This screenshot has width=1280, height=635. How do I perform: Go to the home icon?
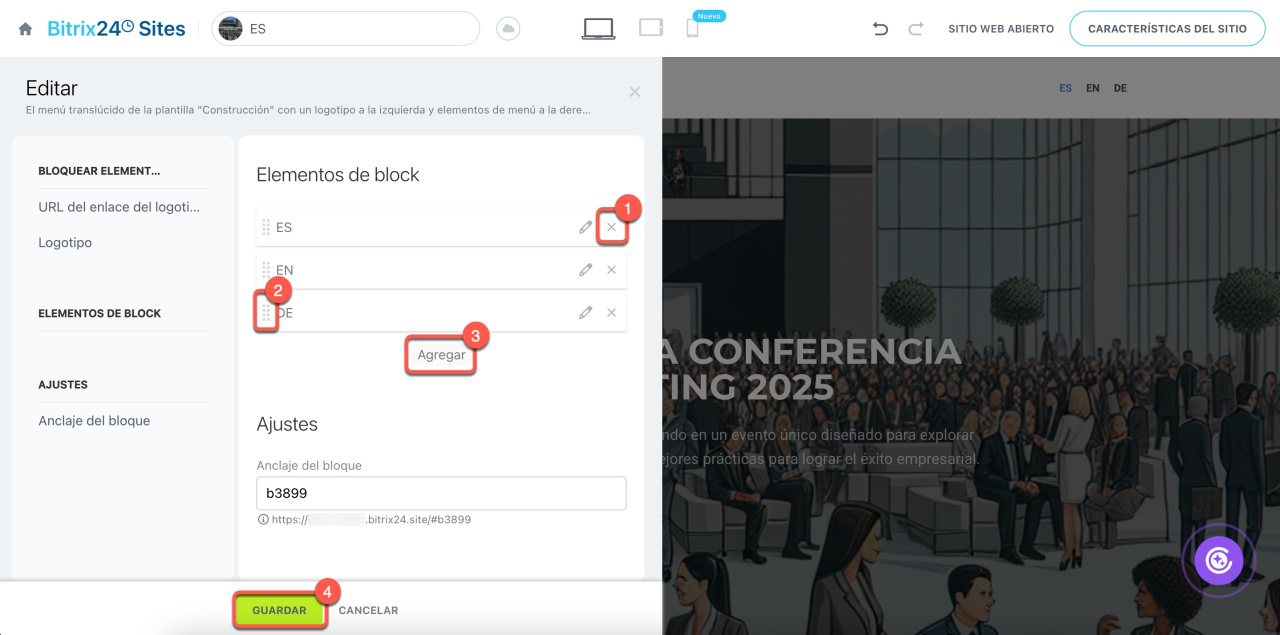click(26, 29)
